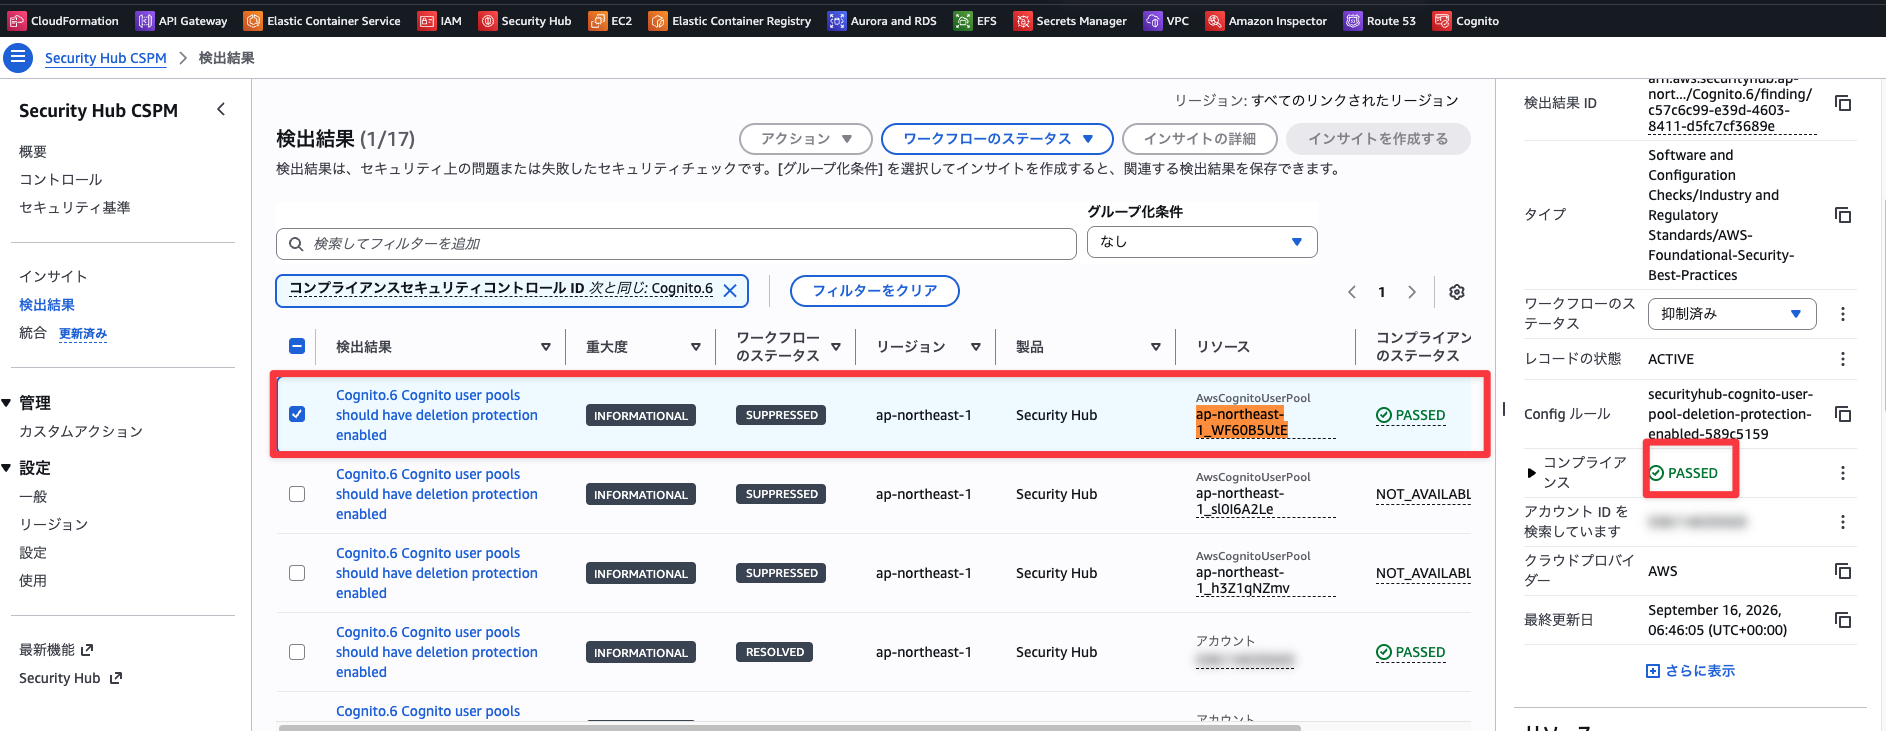Copy the Config rule name
The image size is (1886, 731).
point(1843,414)
